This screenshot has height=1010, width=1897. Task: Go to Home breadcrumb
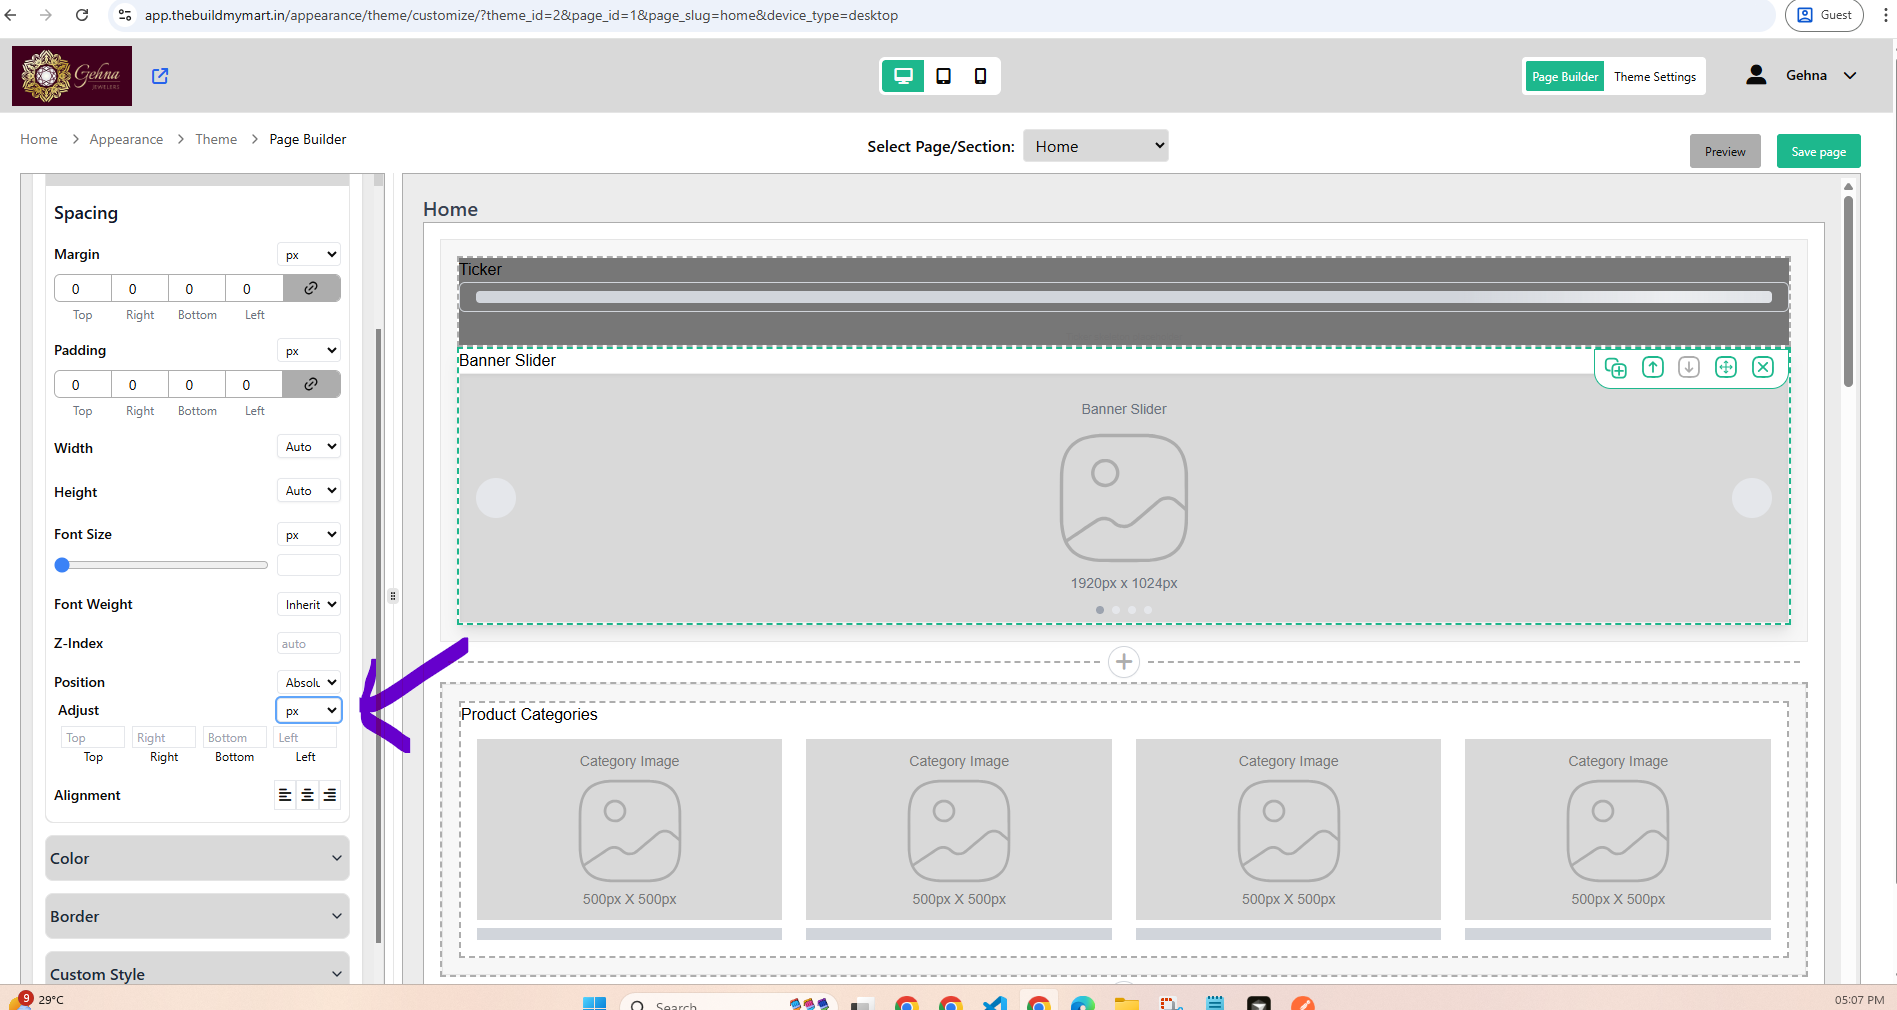click(x=39, y=139)
